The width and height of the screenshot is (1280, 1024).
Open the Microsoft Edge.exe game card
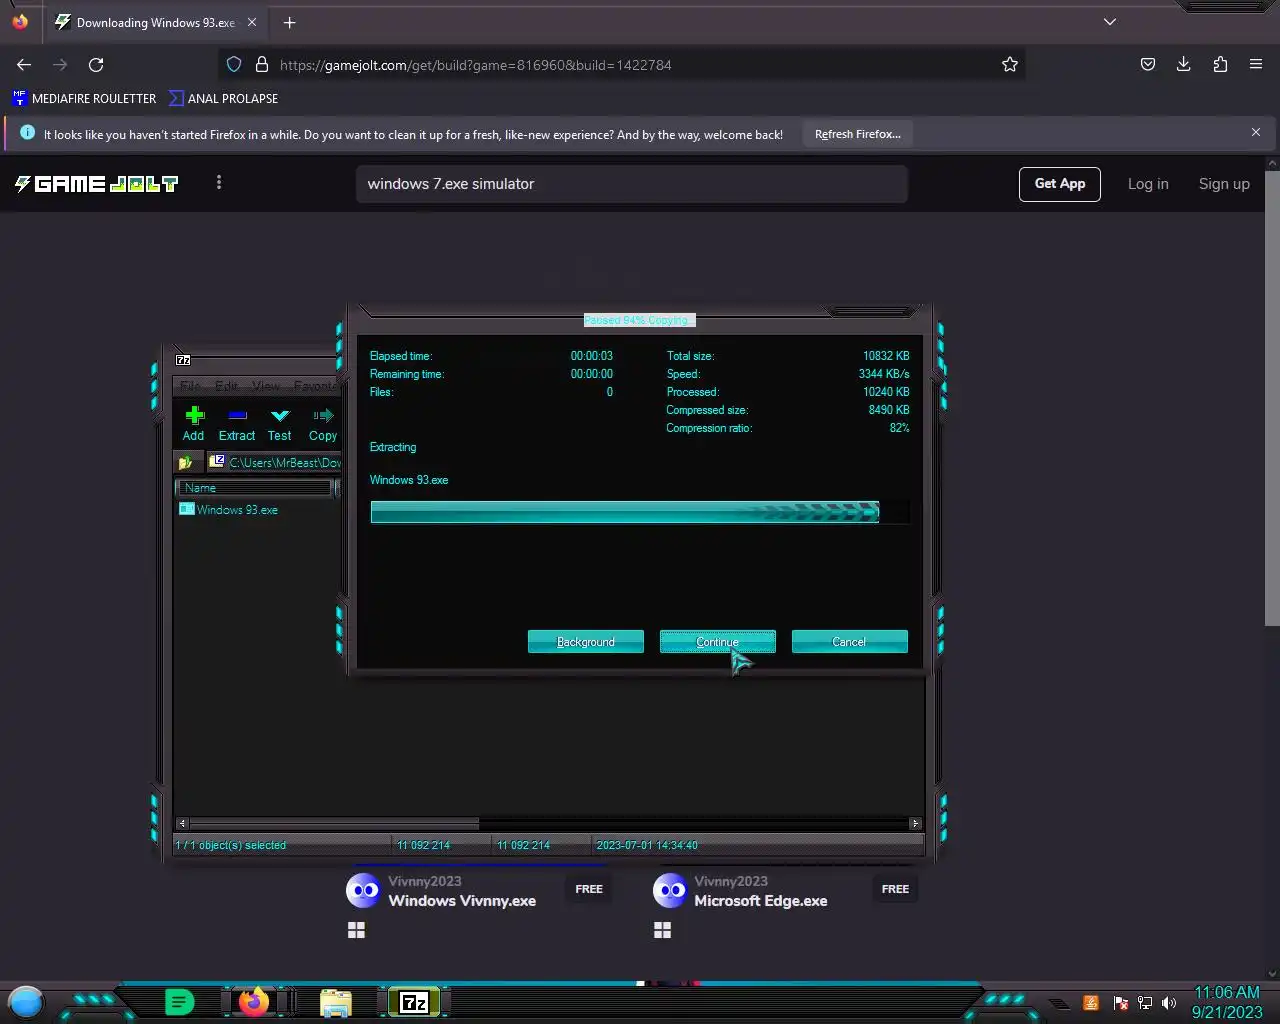[x=761, y=901]
